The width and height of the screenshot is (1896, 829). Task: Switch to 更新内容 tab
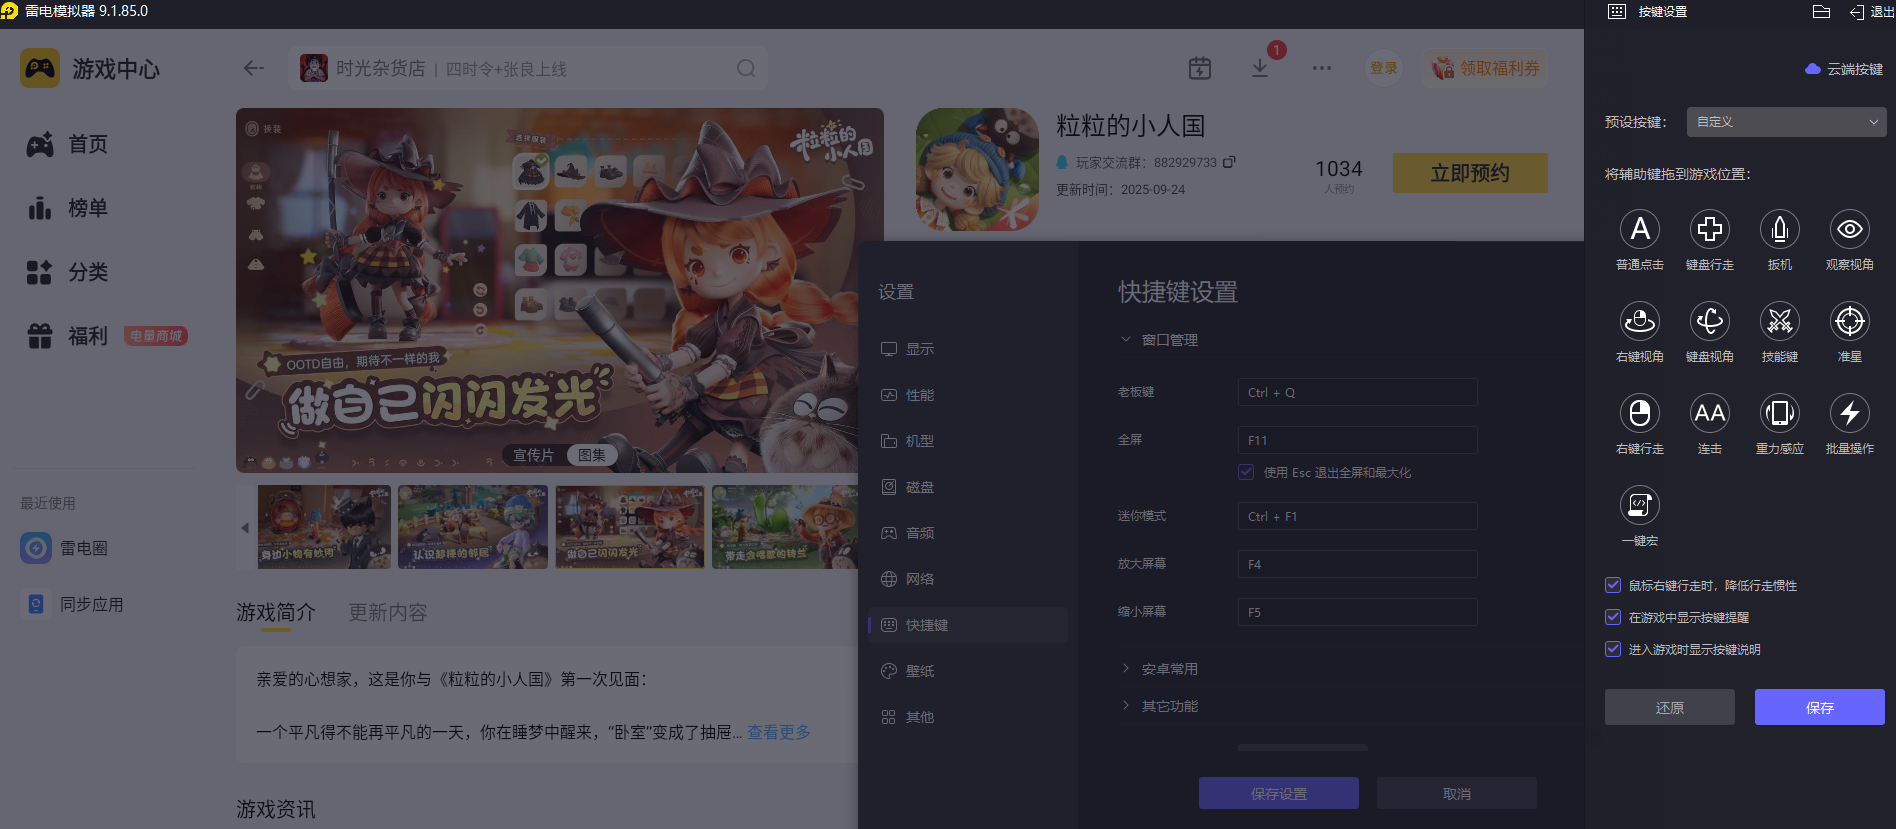pyautogui.click(x=388, y=612)
